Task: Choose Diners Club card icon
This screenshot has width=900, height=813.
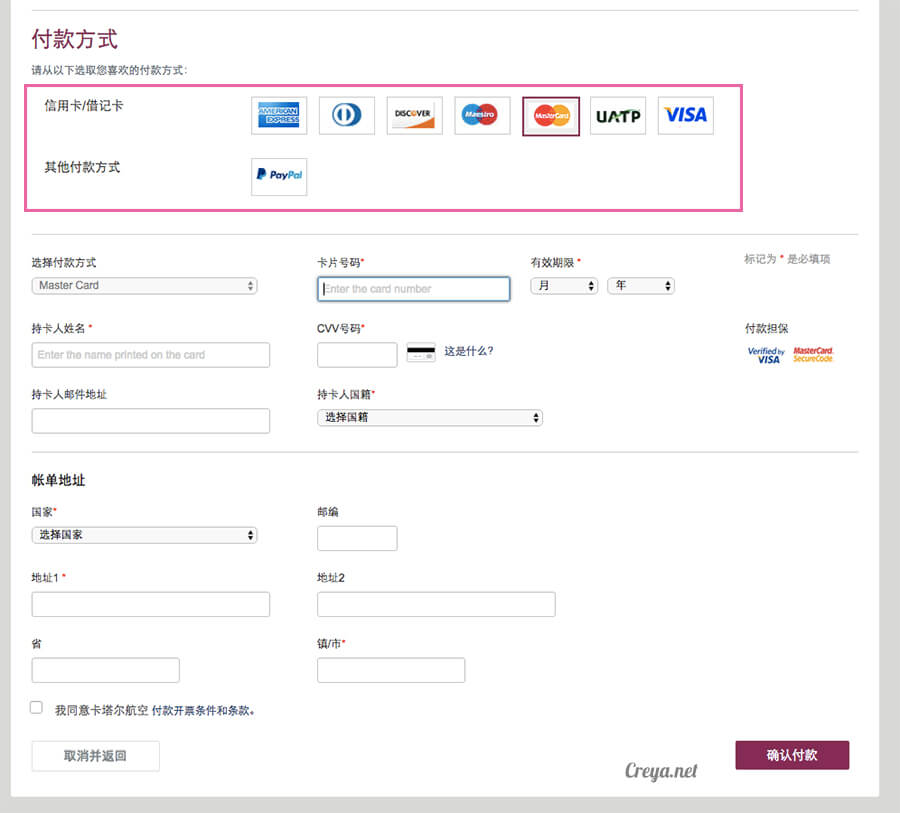Action: 347,115
